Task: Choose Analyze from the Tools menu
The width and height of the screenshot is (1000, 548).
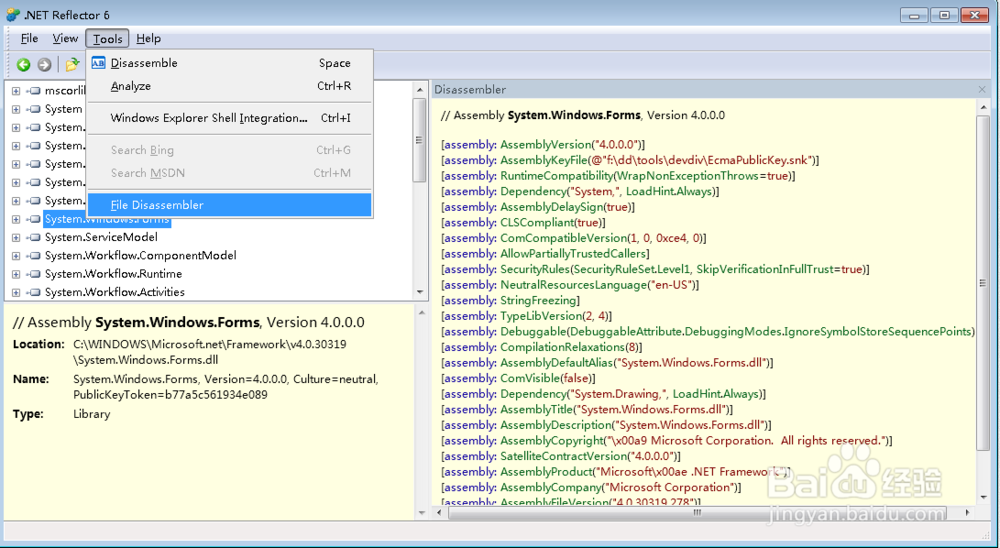Action: (x=230, y=86)
